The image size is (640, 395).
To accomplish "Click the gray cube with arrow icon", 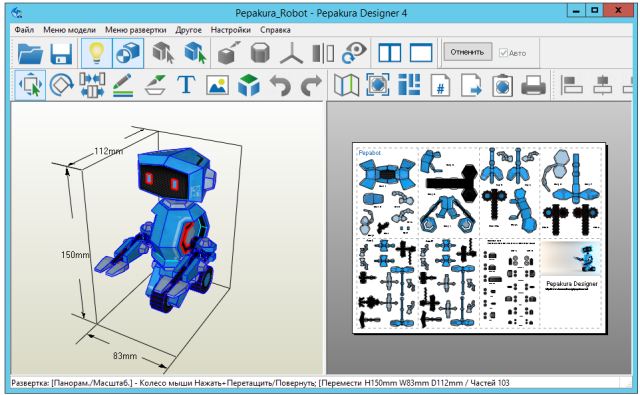I will pos(229,53).
